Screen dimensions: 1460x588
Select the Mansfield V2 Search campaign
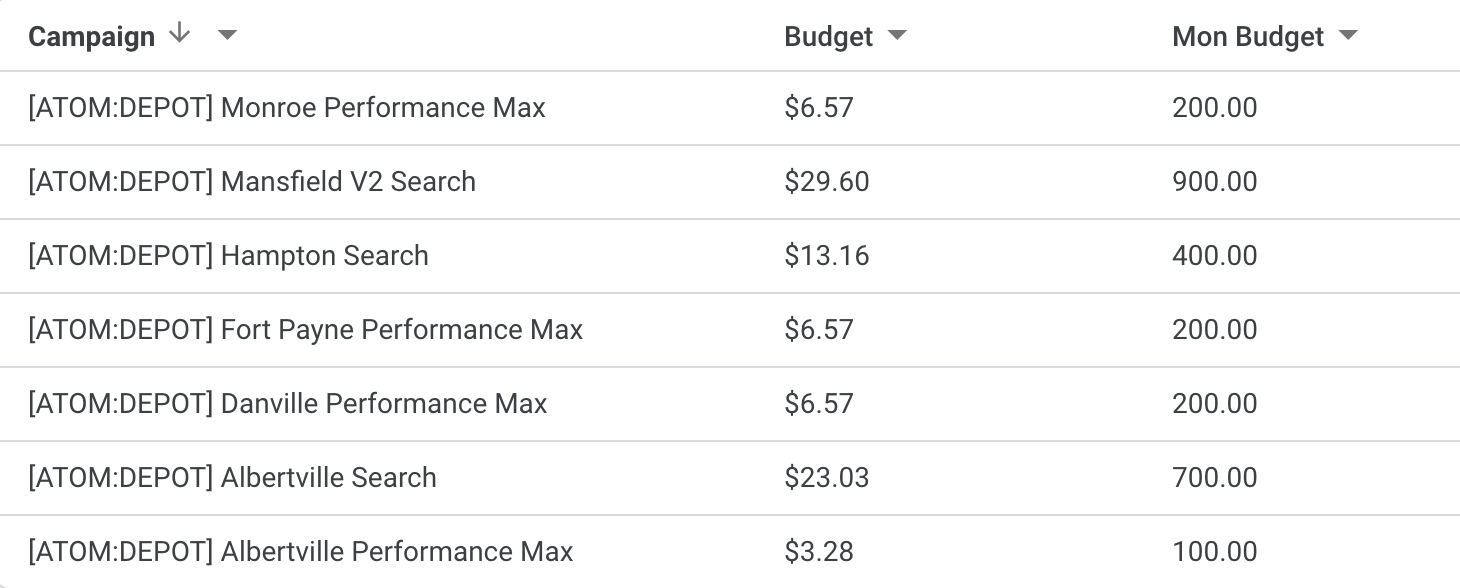click(252, 182)
